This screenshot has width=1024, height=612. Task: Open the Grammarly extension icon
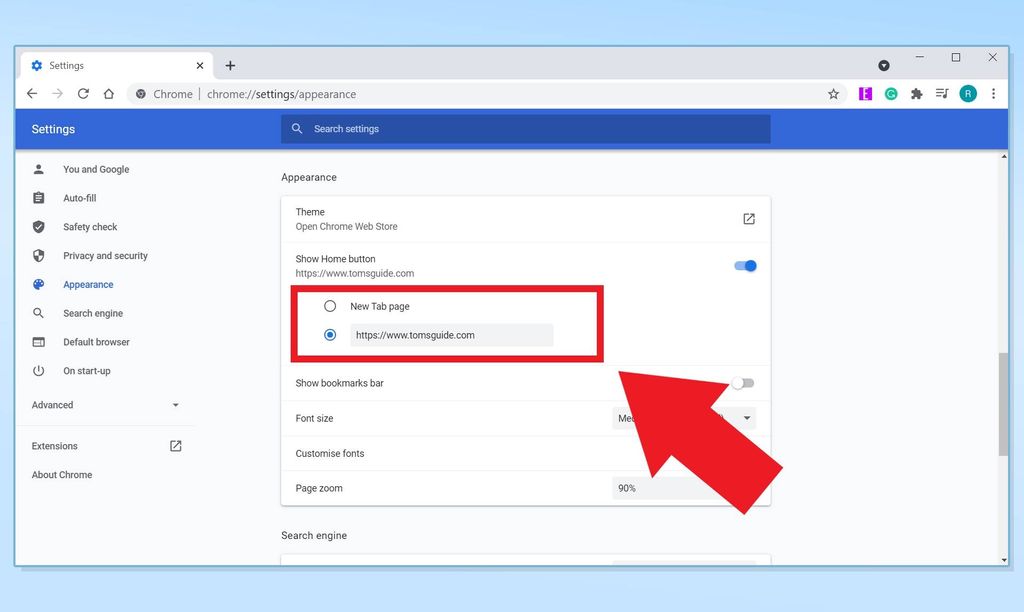coord(891,93)
